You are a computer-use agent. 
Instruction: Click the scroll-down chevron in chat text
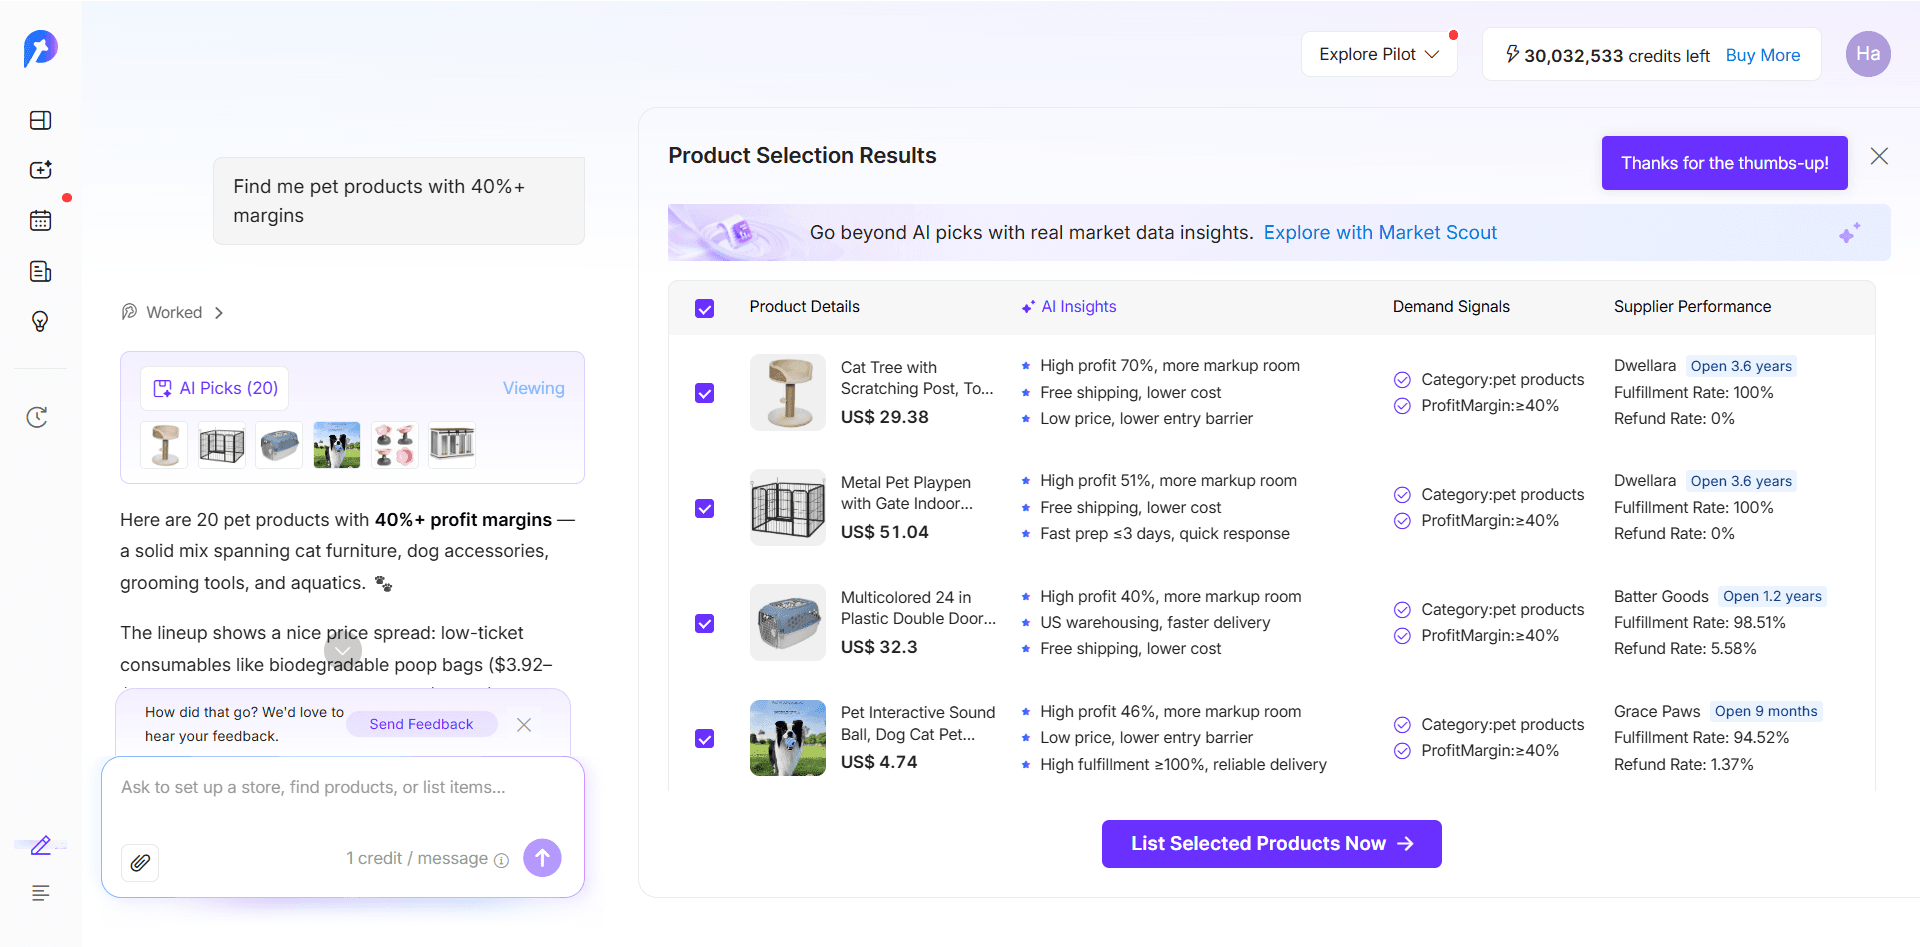(343, 650)
